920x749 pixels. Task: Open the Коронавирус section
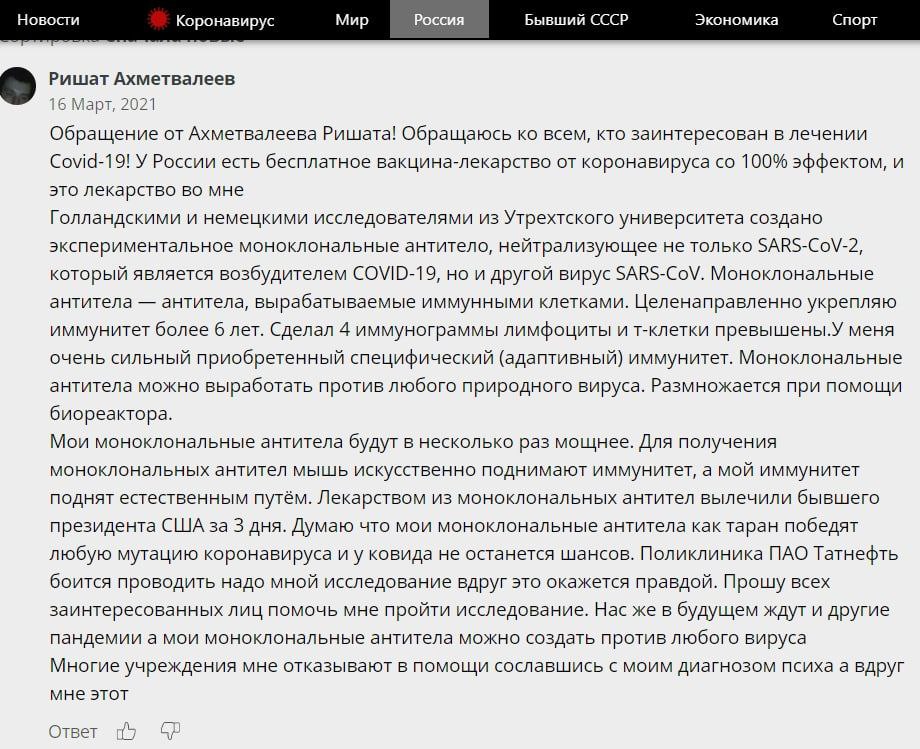pyautogui.click(x=225, y=21)
